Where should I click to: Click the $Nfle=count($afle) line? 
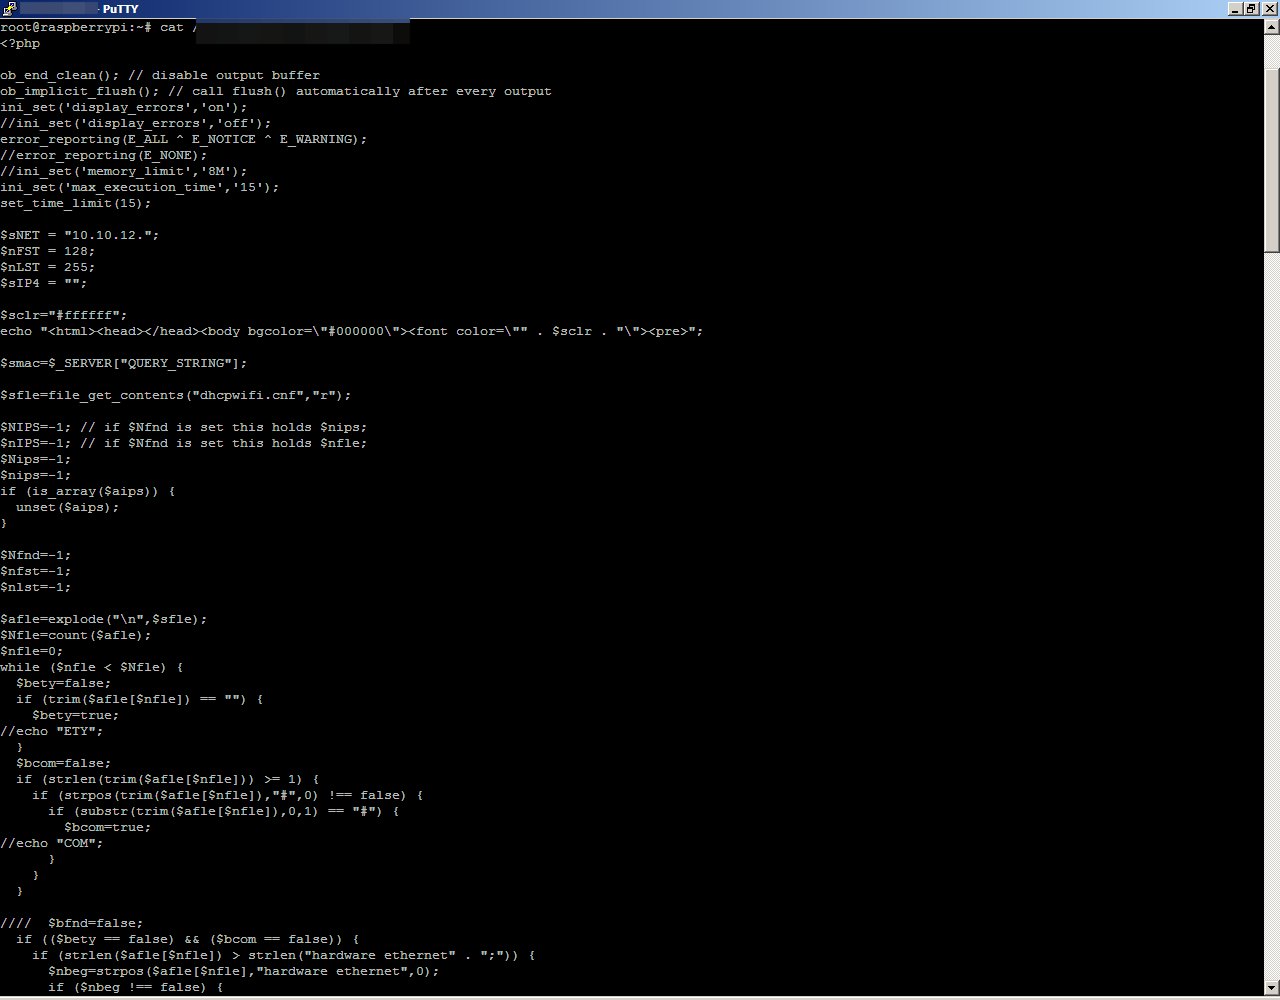click(76, 635)
